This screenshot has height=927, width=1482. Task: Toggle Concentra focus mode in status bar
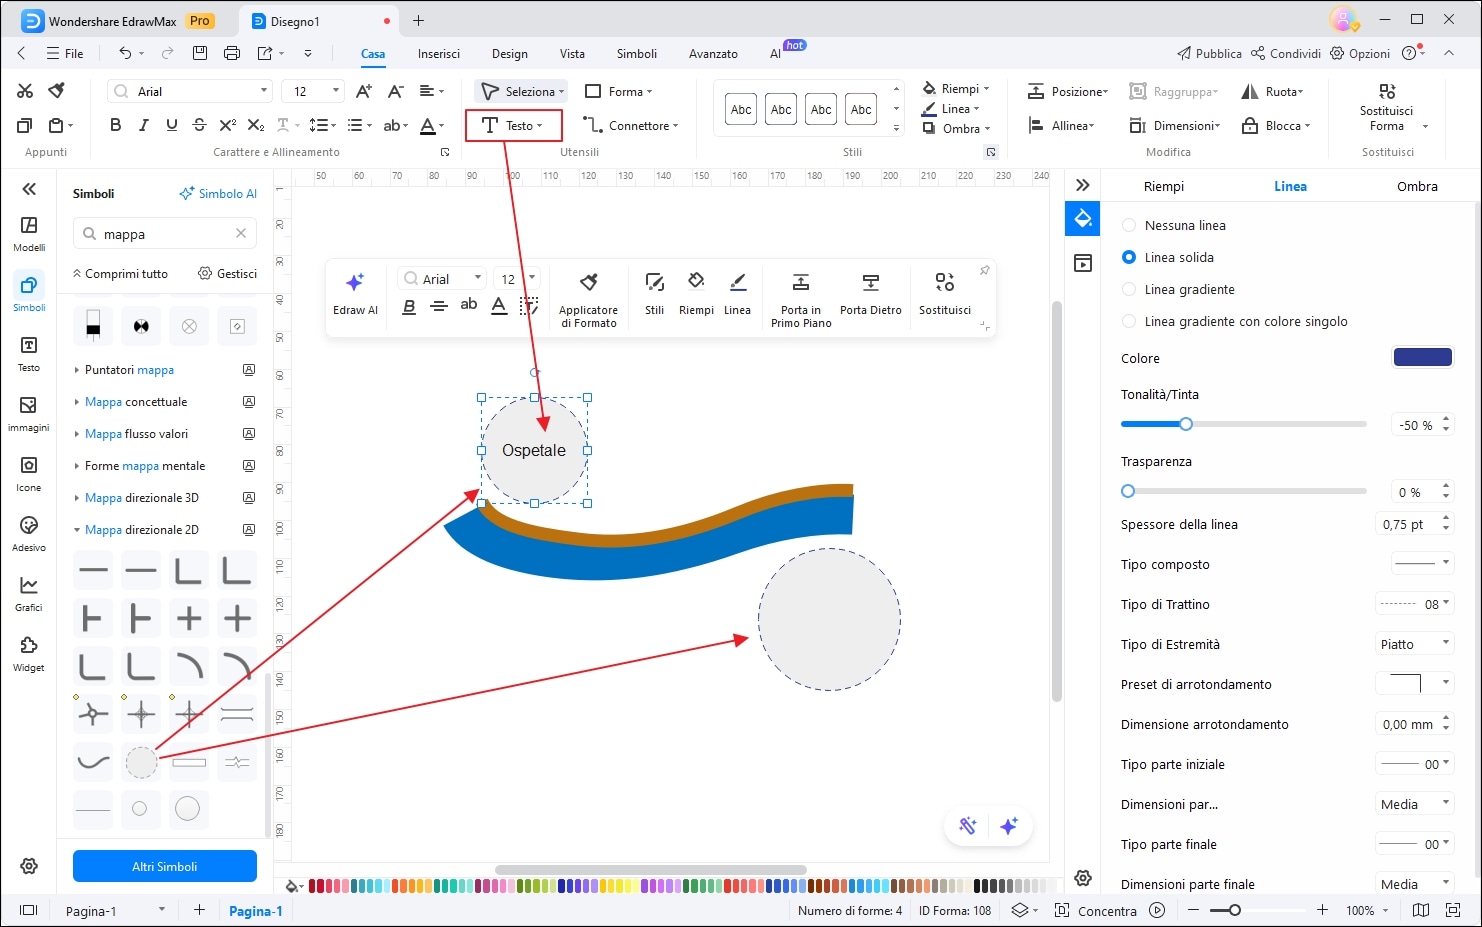1096,911
